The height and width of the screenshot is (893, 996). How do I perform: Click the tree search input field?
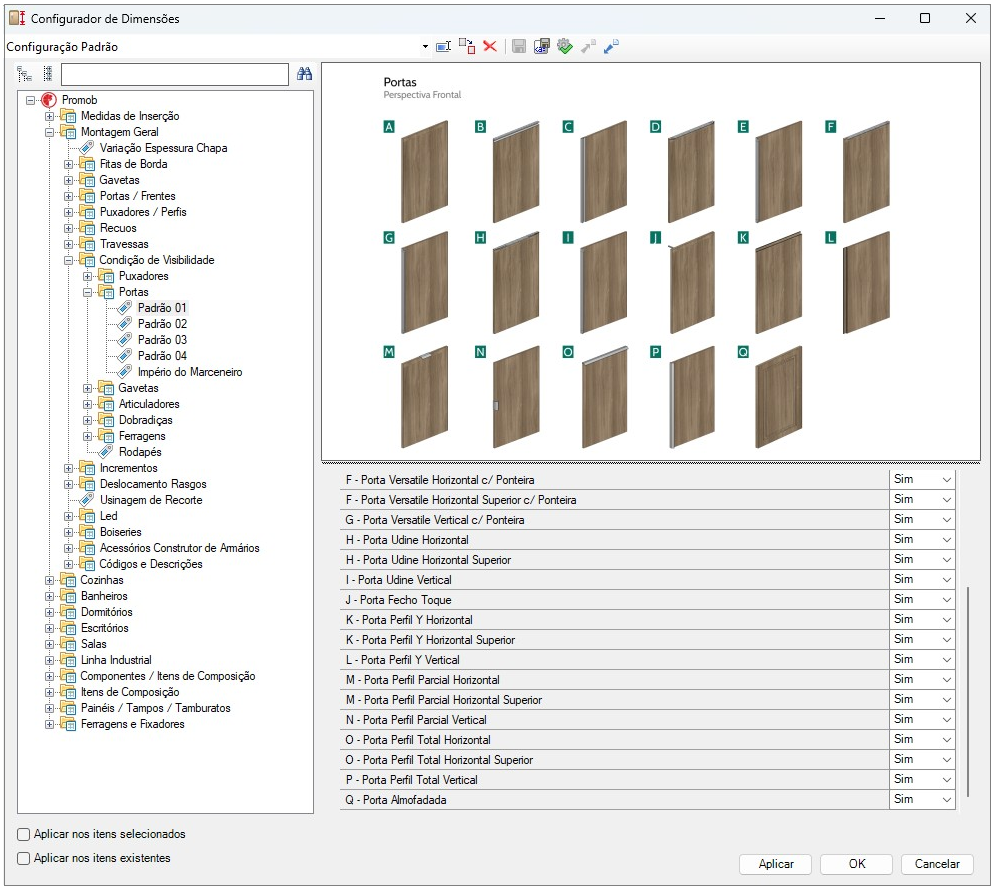coord(175,74)
